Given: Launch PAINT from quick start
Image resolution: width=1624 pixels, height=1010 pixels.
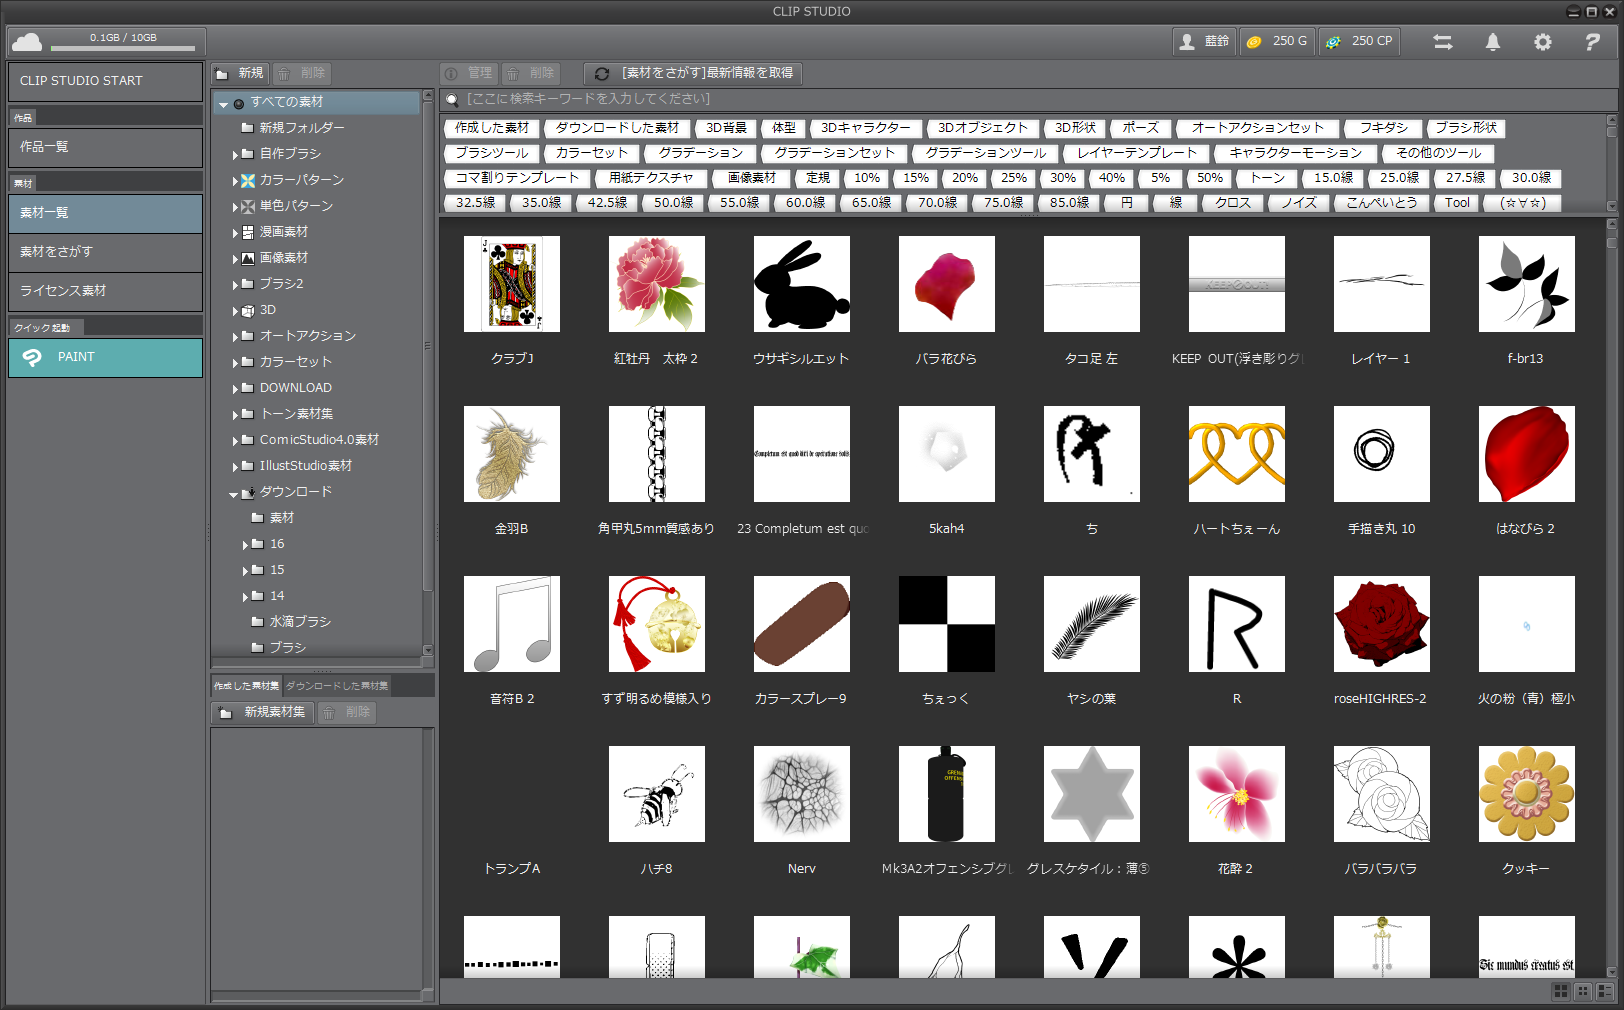Looking at the screenshot, I should click(105, 357).
